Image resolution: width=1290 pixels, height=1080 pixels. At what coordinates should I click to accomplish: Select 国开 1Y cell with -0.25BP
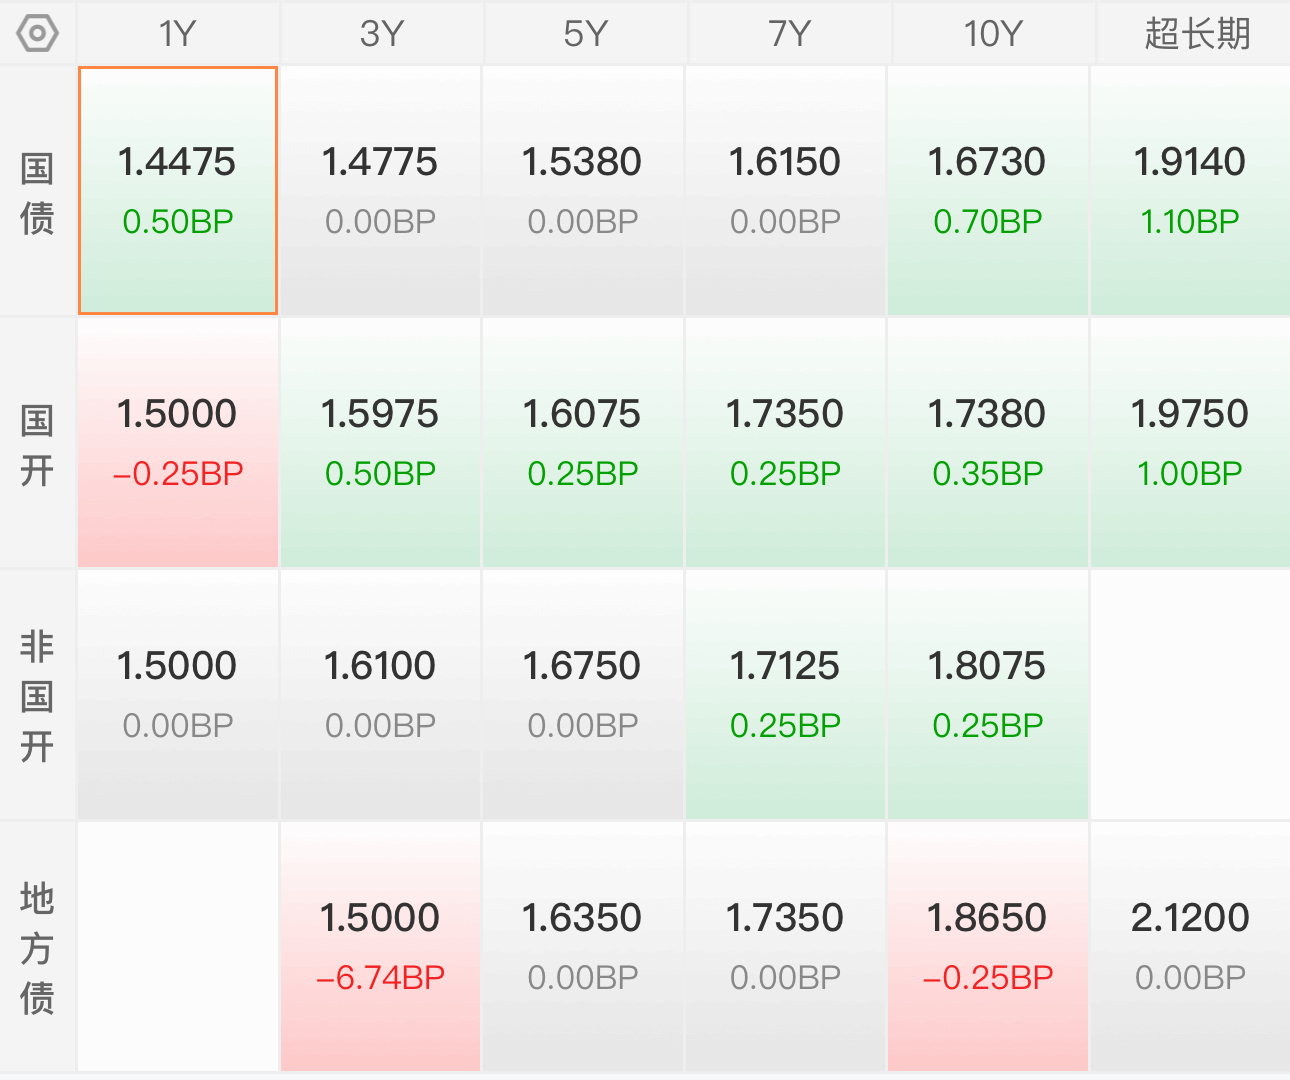[x=178, y=442]
